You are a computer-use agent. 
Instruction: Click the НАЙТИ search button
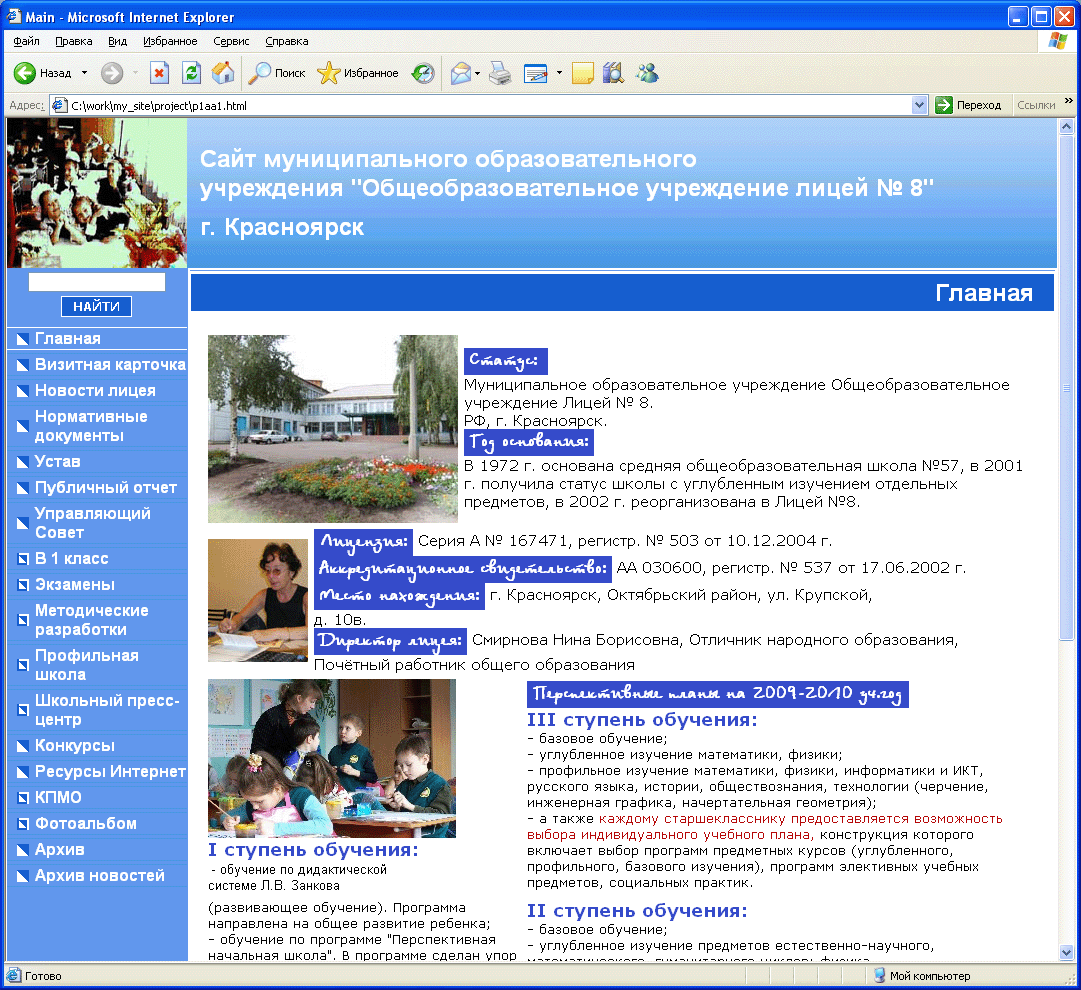[97, 306]
